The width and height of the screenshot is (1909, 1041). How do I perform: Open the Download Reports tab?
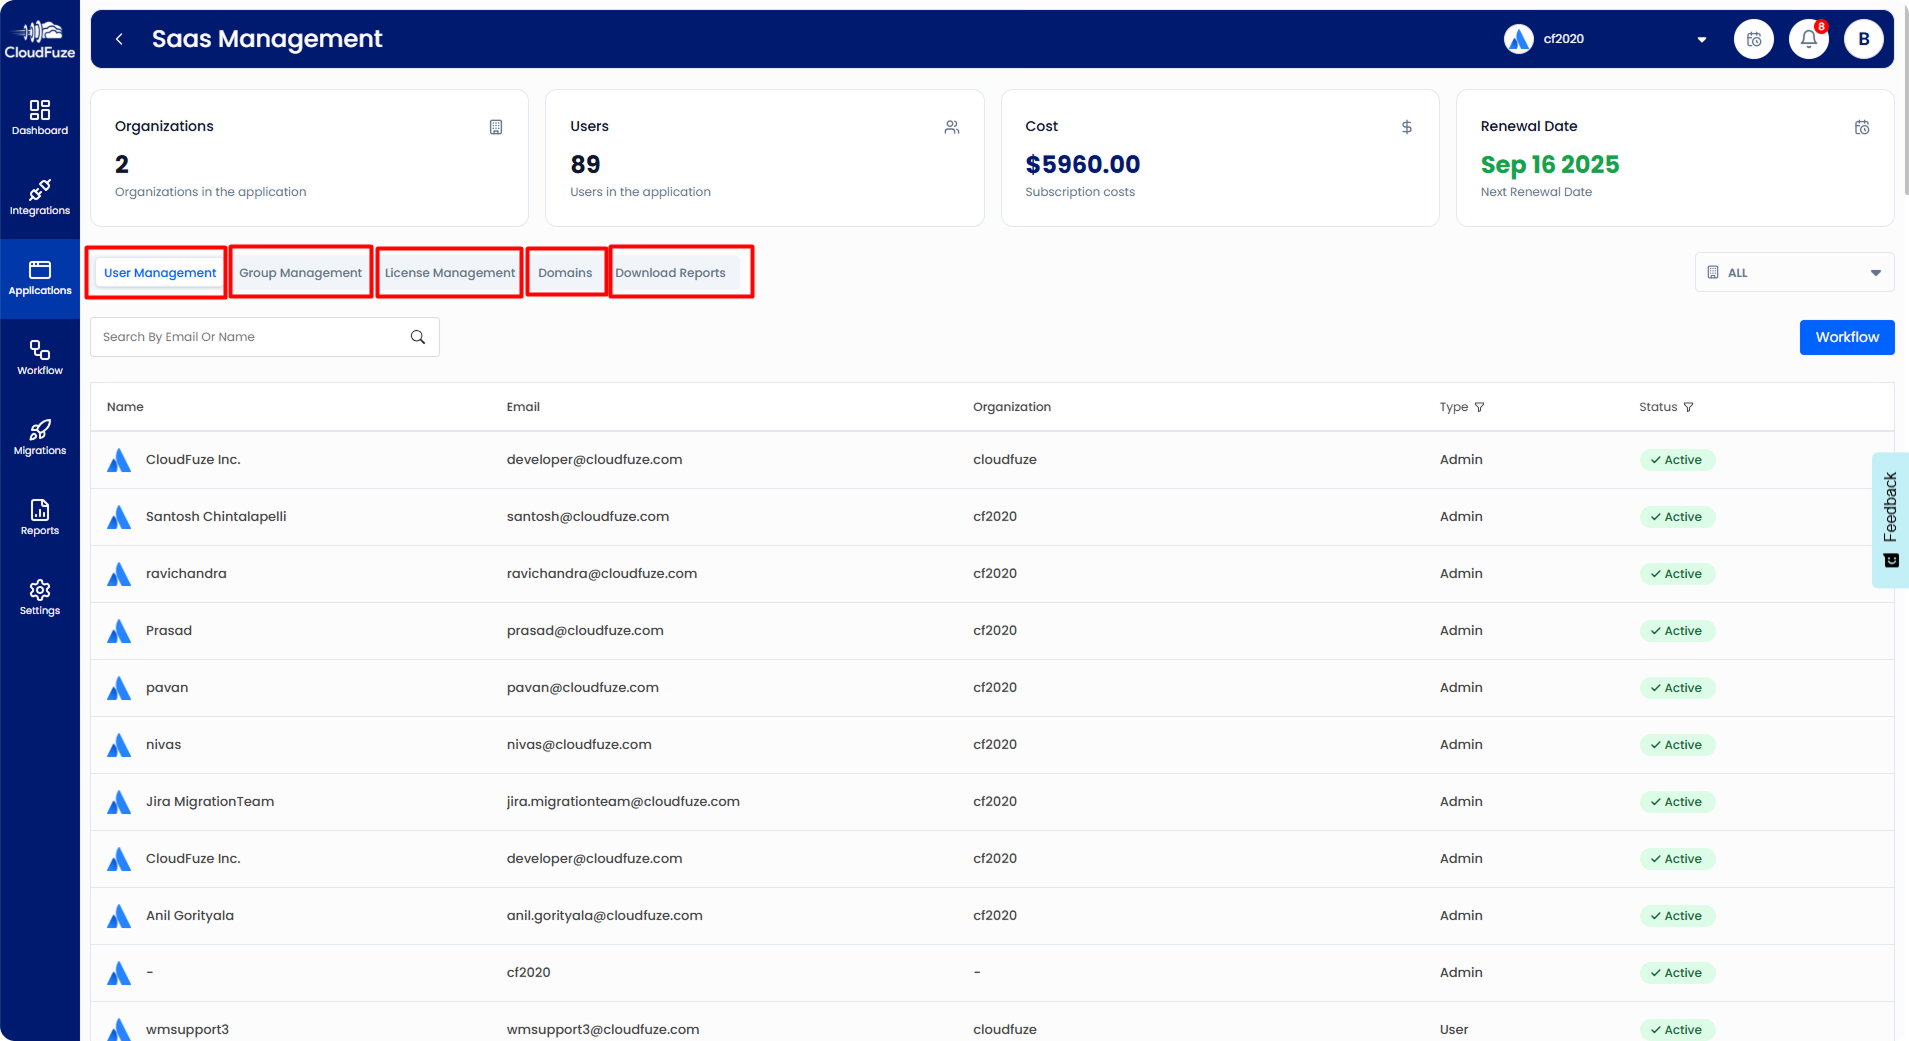(671, 273)
